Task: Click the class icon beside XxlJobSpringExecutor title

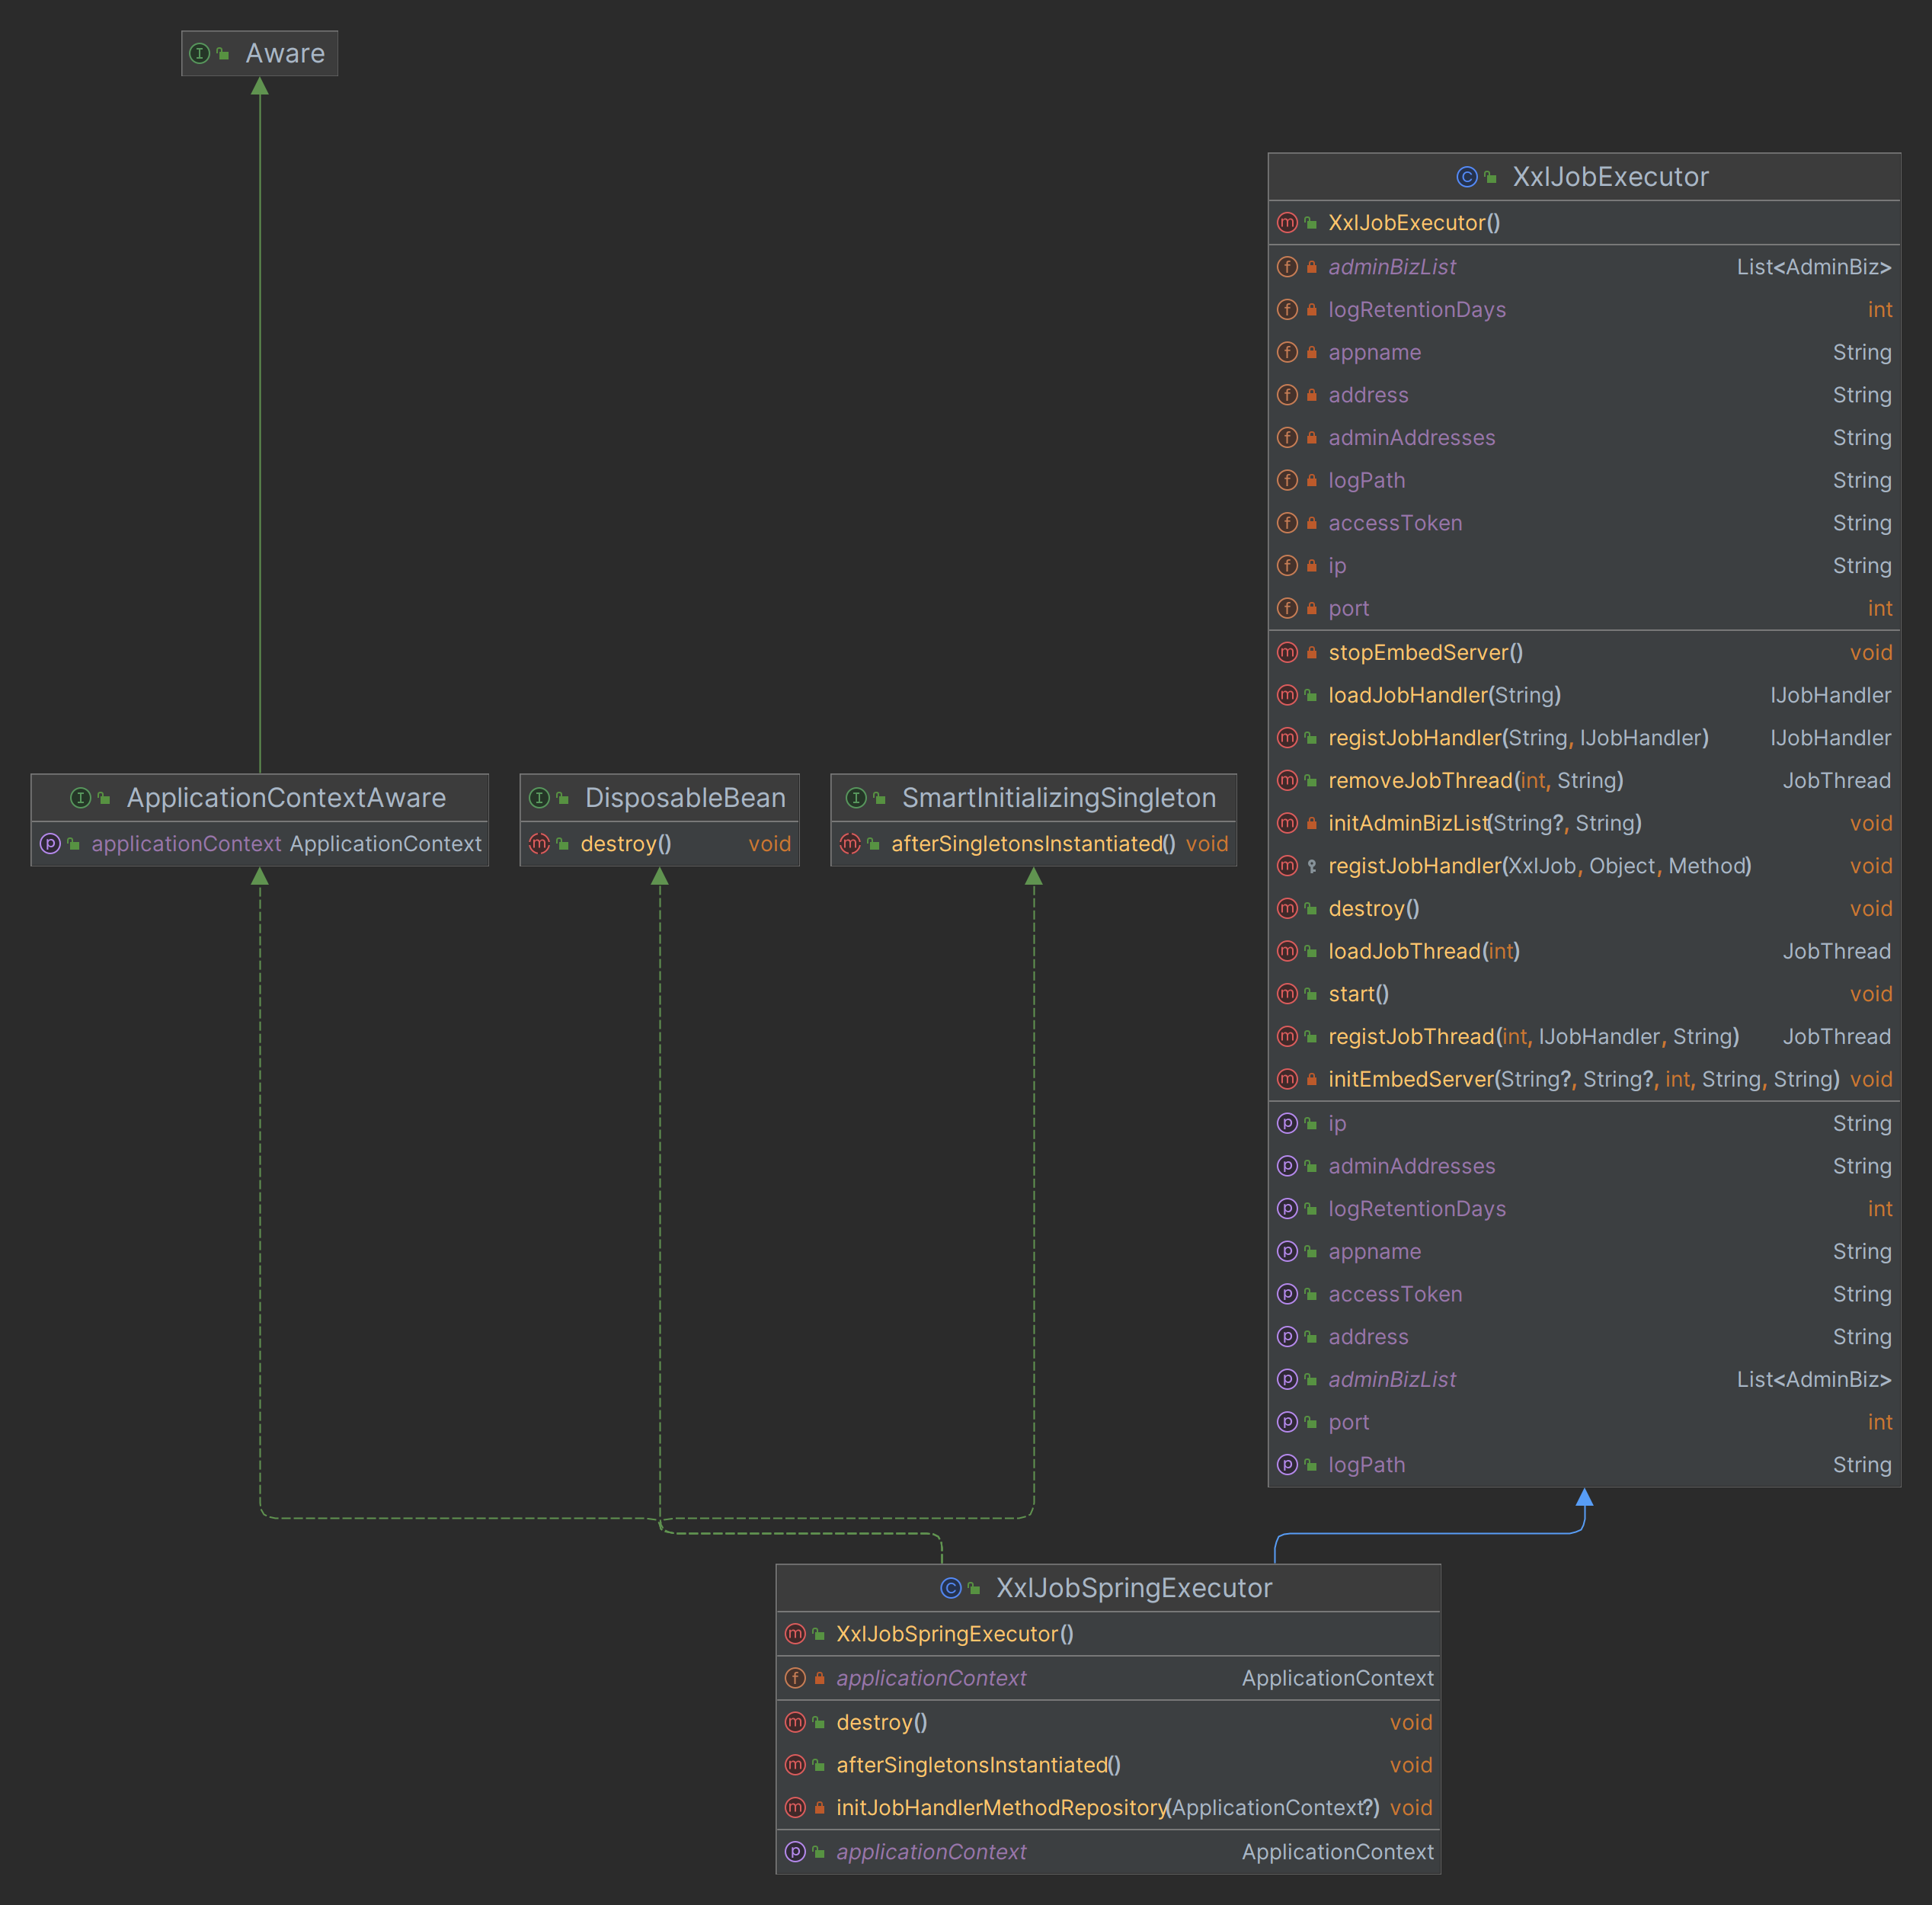Action: point(950,1588)
